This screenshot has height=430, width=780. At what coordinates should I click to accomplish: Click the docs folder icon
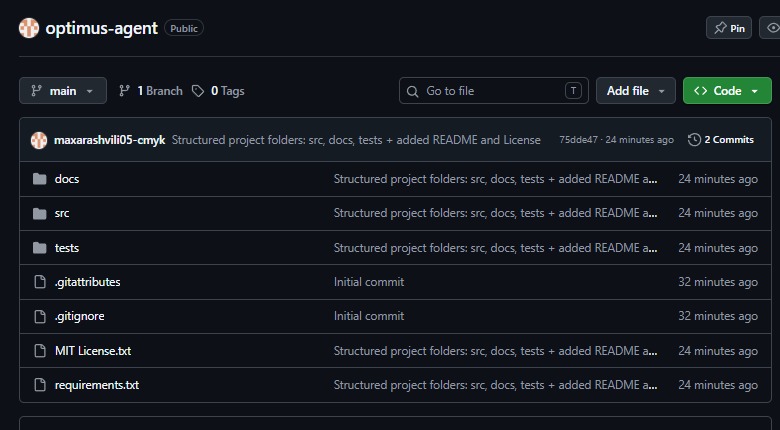(40, 179)
